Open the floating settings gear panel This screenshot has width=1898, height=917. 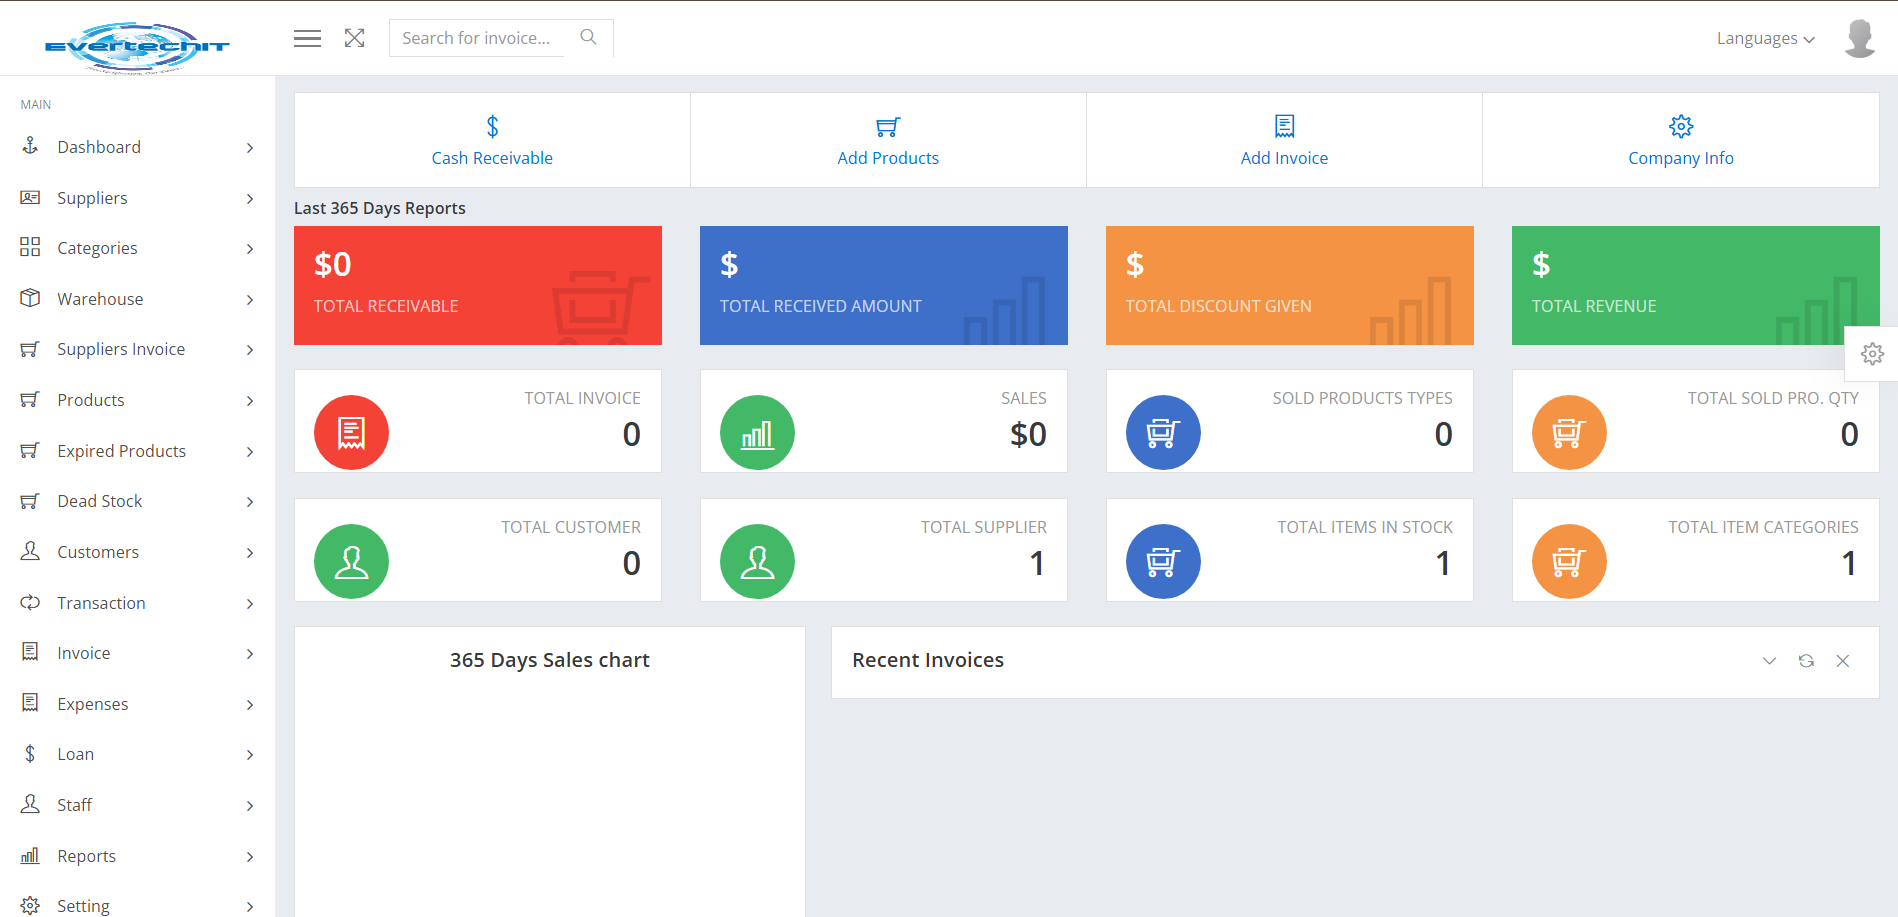1872,354
